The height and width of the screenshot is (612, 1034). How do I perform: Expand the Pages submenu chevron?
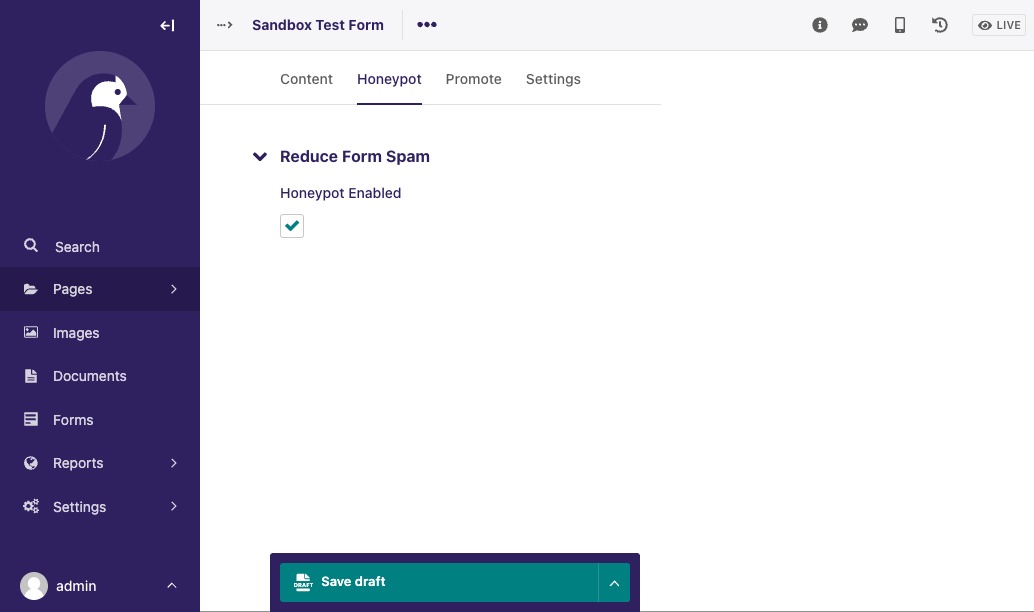coord(173,289)
